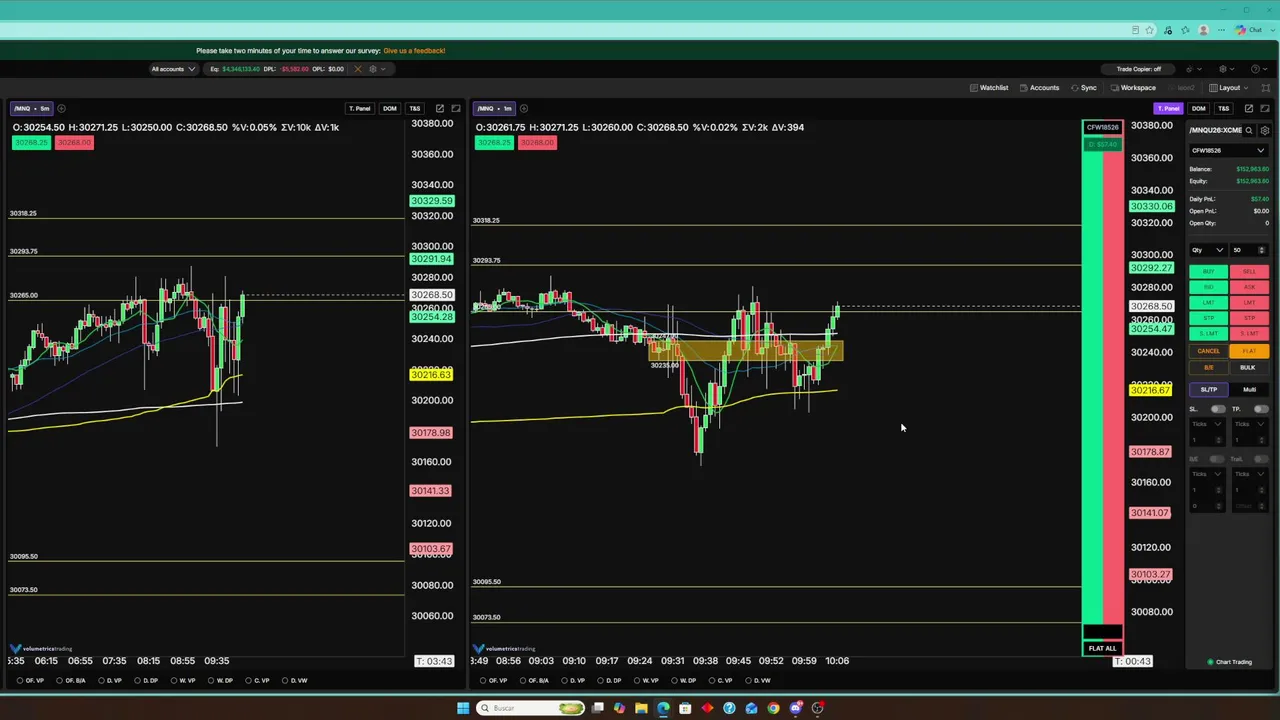Enable the TP toggle switch
The image size is (1280, 720).
click(x=1260, y=409)
